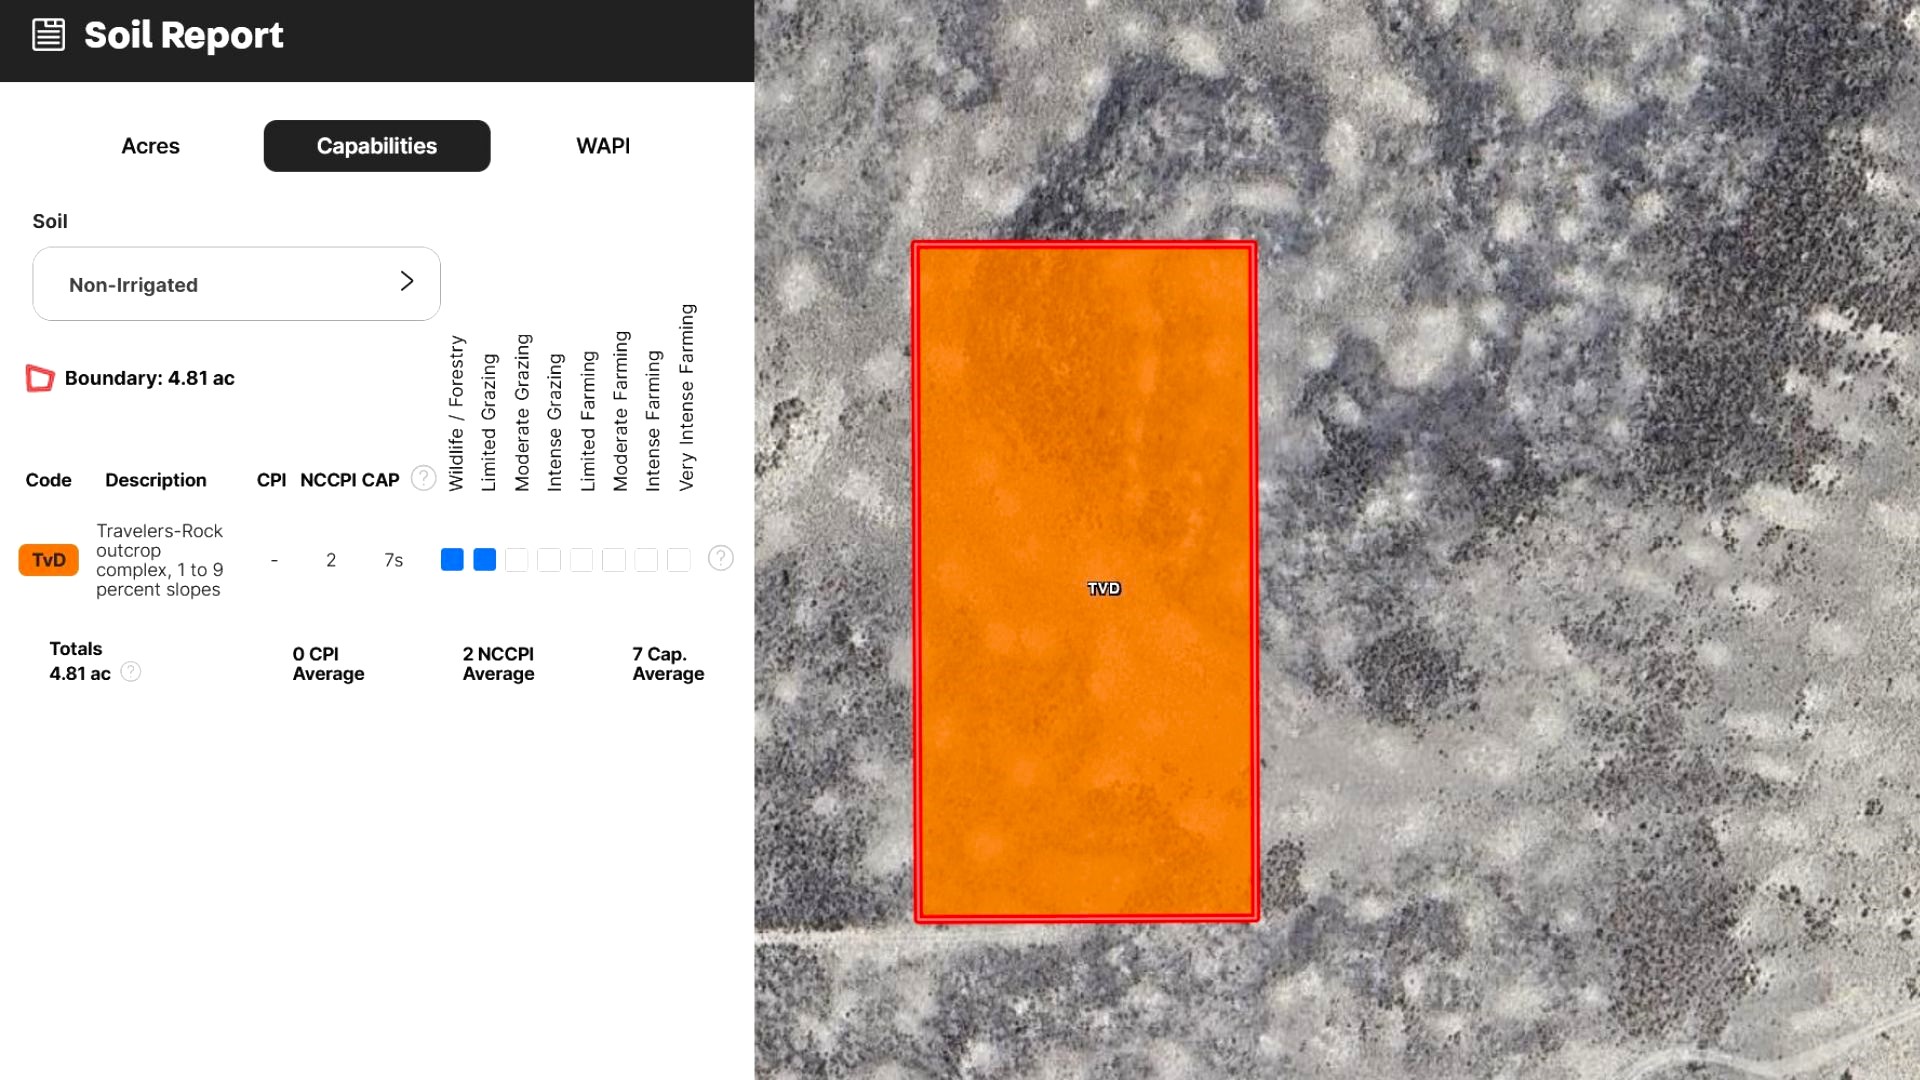Click the chevron arrow in Non-Irrigated selector
This screenshot has width=1920, height=1080.
407,281
